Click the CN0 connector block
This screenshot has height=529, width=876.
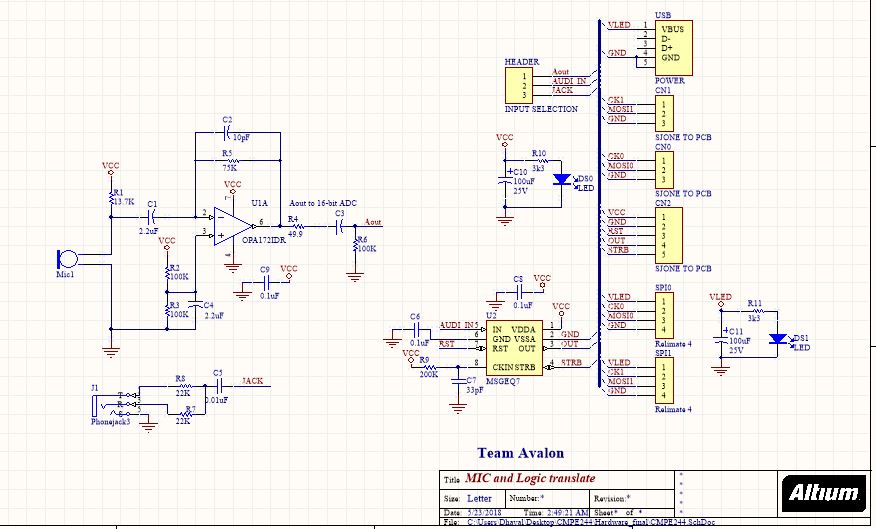pyautogui.click(x=664, y=170)
